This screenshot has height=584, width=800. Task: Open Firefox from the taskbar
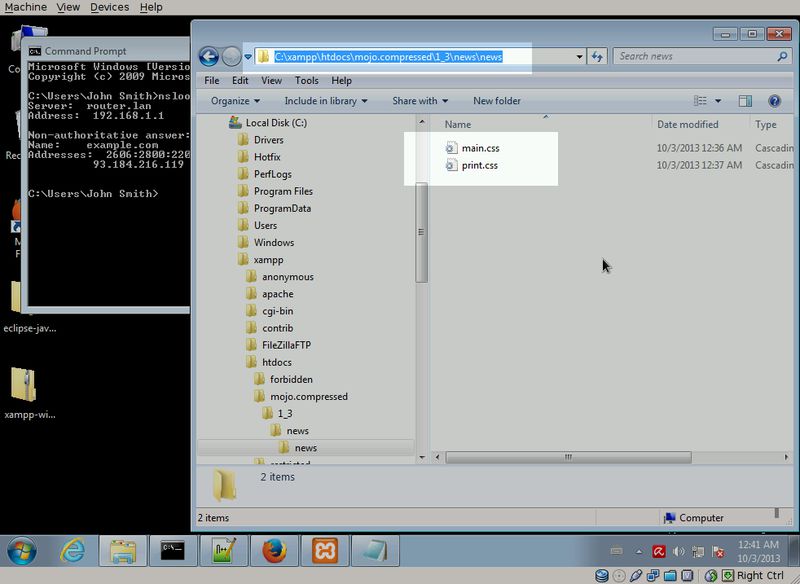tap(275, 551)
